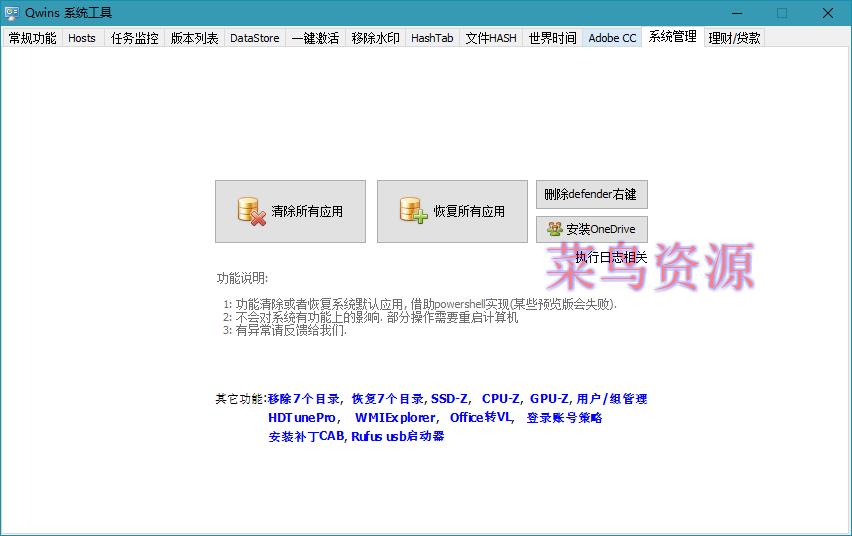The image size is (852, 536).
Task: Open the 理财/贷款 tab
Action: pos(734,38)
